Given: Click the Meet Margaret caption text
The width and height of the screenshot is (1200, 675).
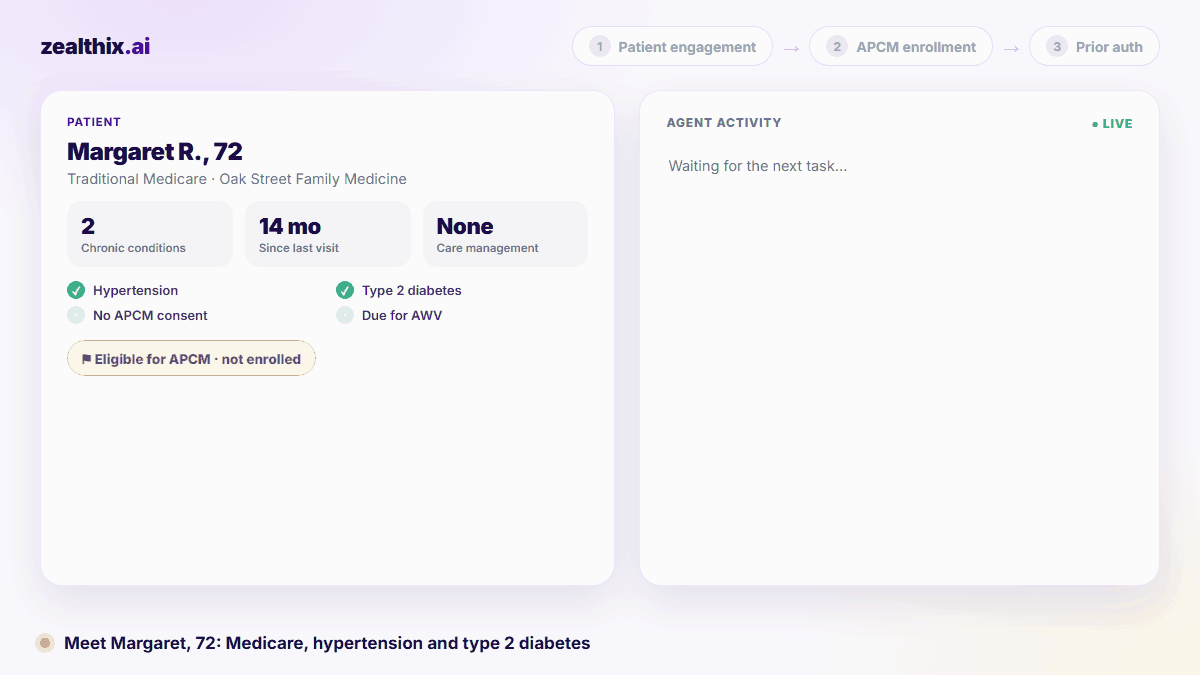Looking at the screenshot, I should click(327, 643).
